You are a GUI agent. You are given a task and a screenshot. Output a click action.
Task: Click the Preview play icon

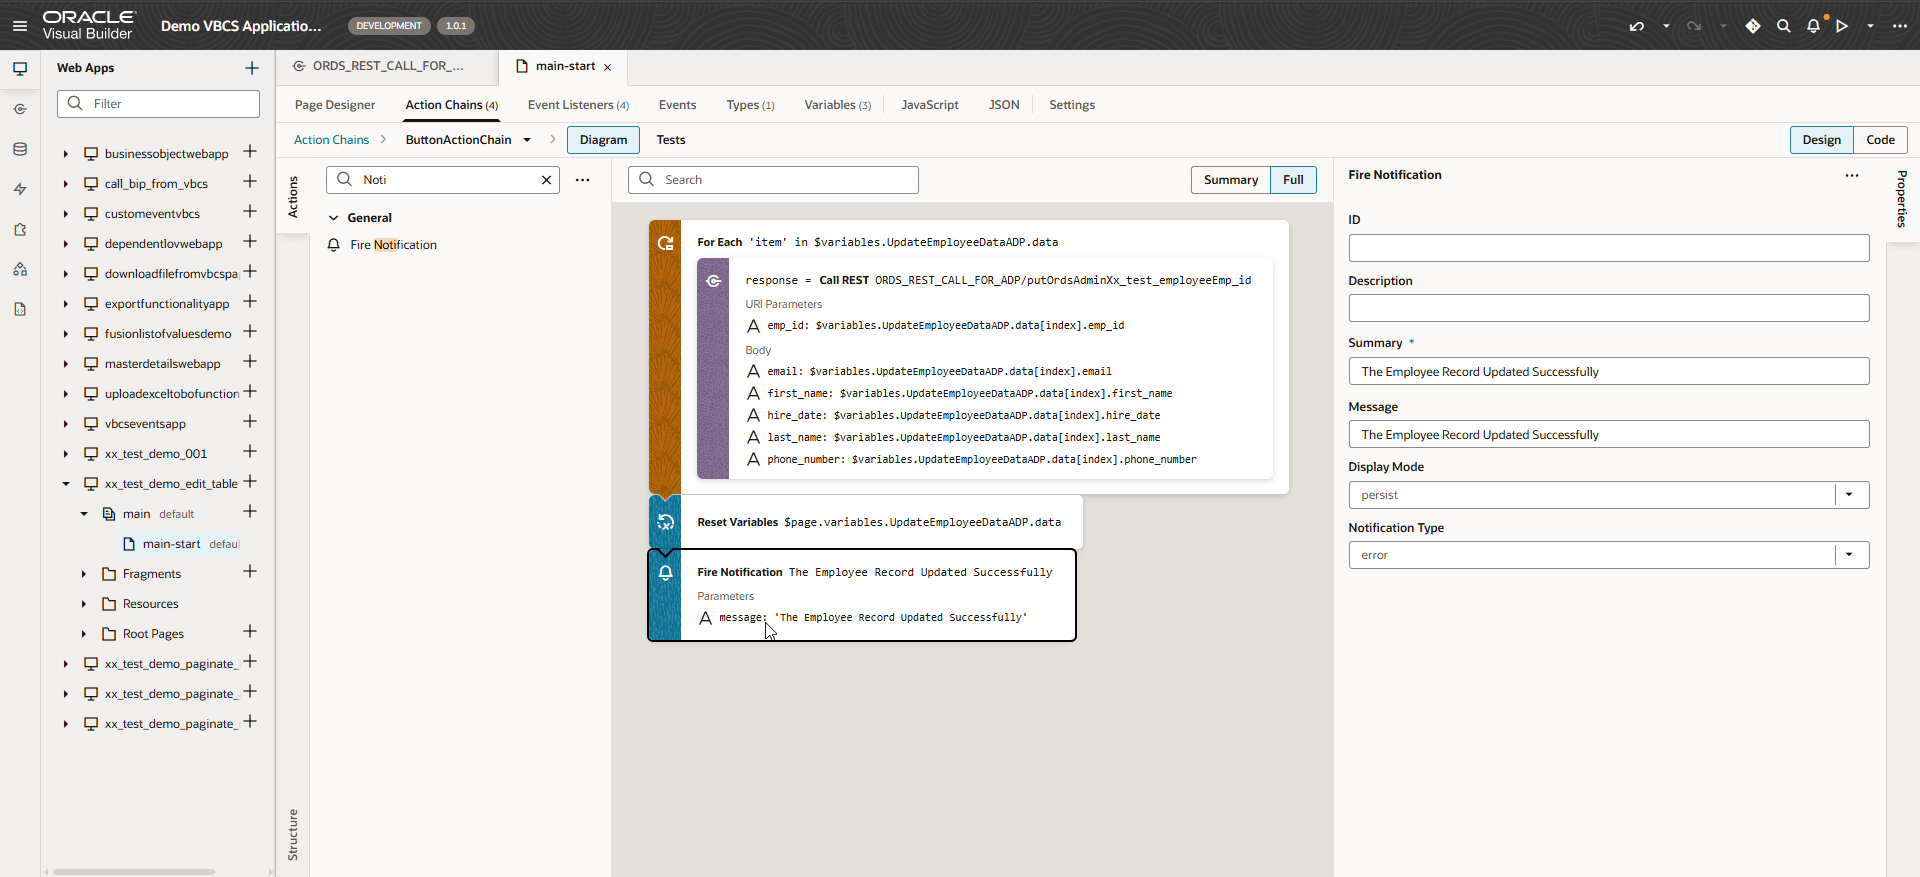[x=1842, y=26]
